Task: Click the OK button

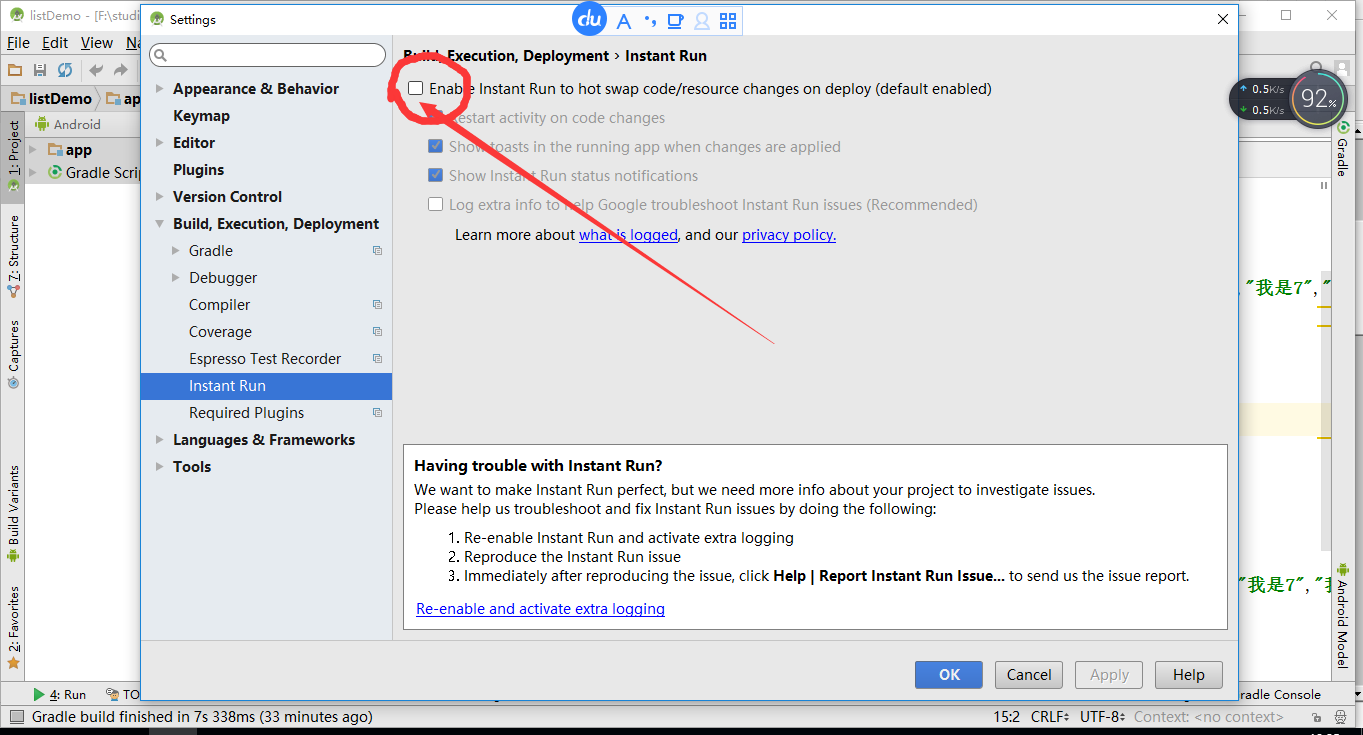Action: 949,675
